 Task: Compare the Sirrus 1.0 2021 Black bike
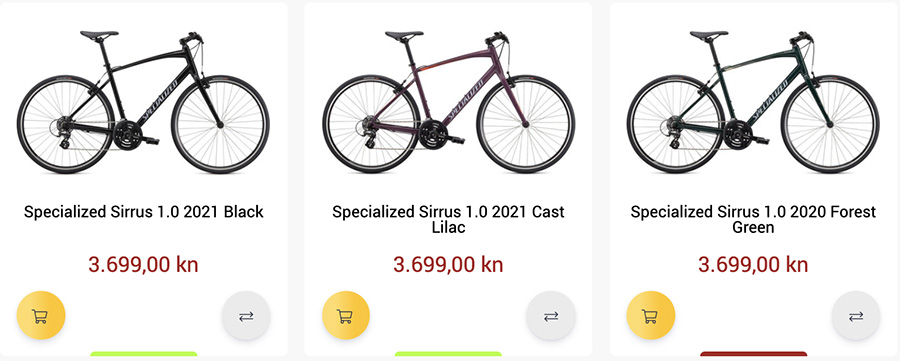[x=246, y=316]
